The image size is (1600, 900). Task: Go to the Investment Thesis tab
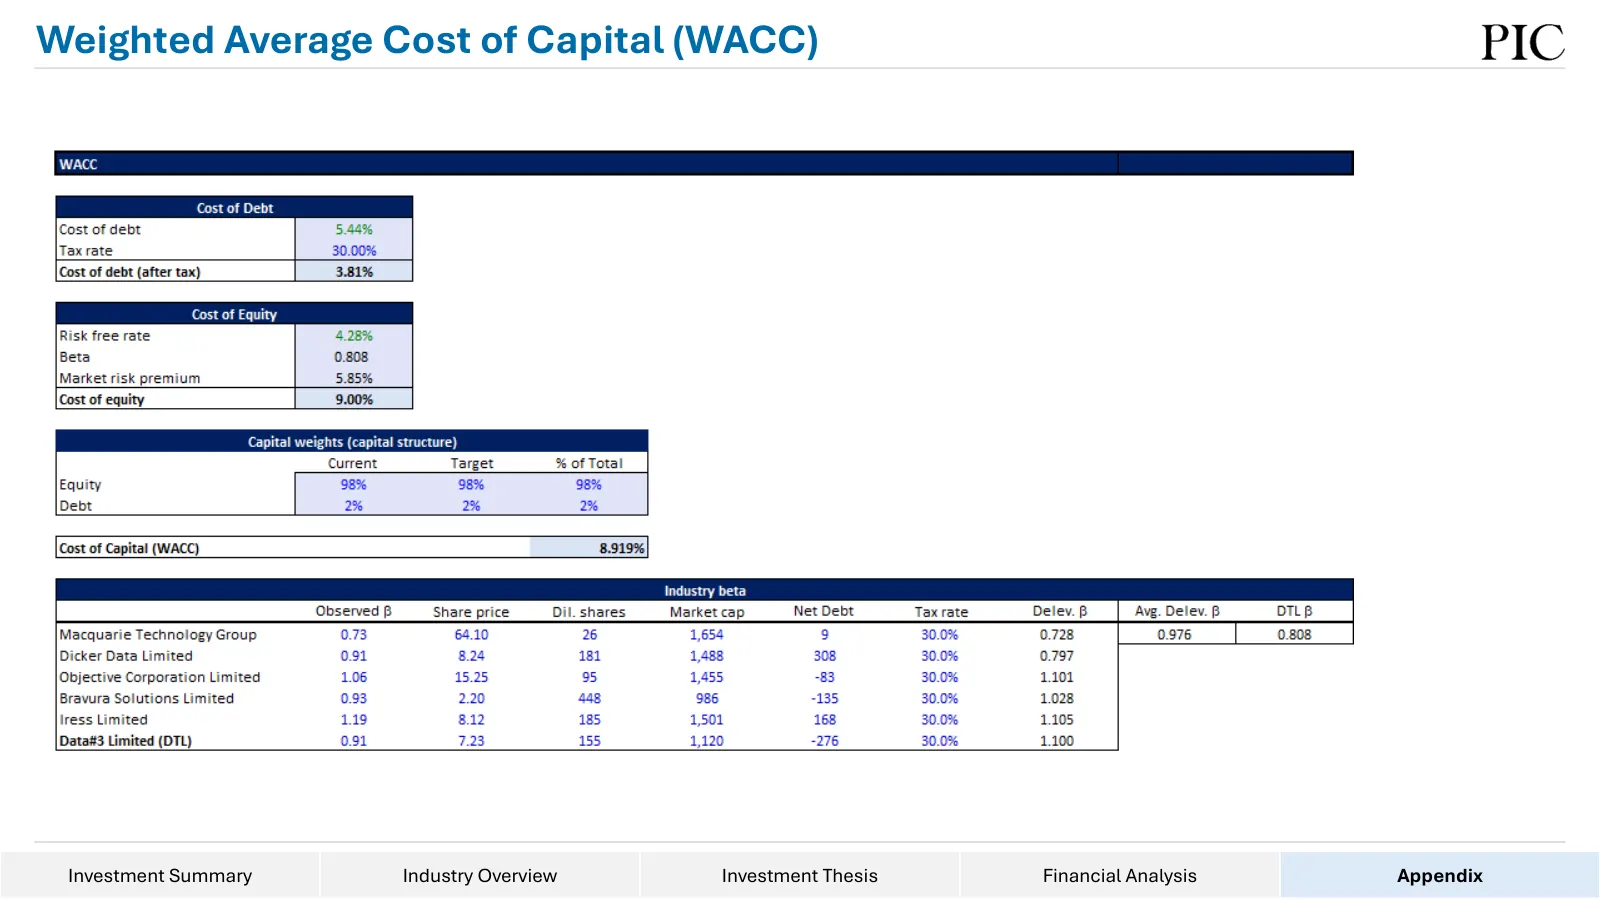(800, 875)
